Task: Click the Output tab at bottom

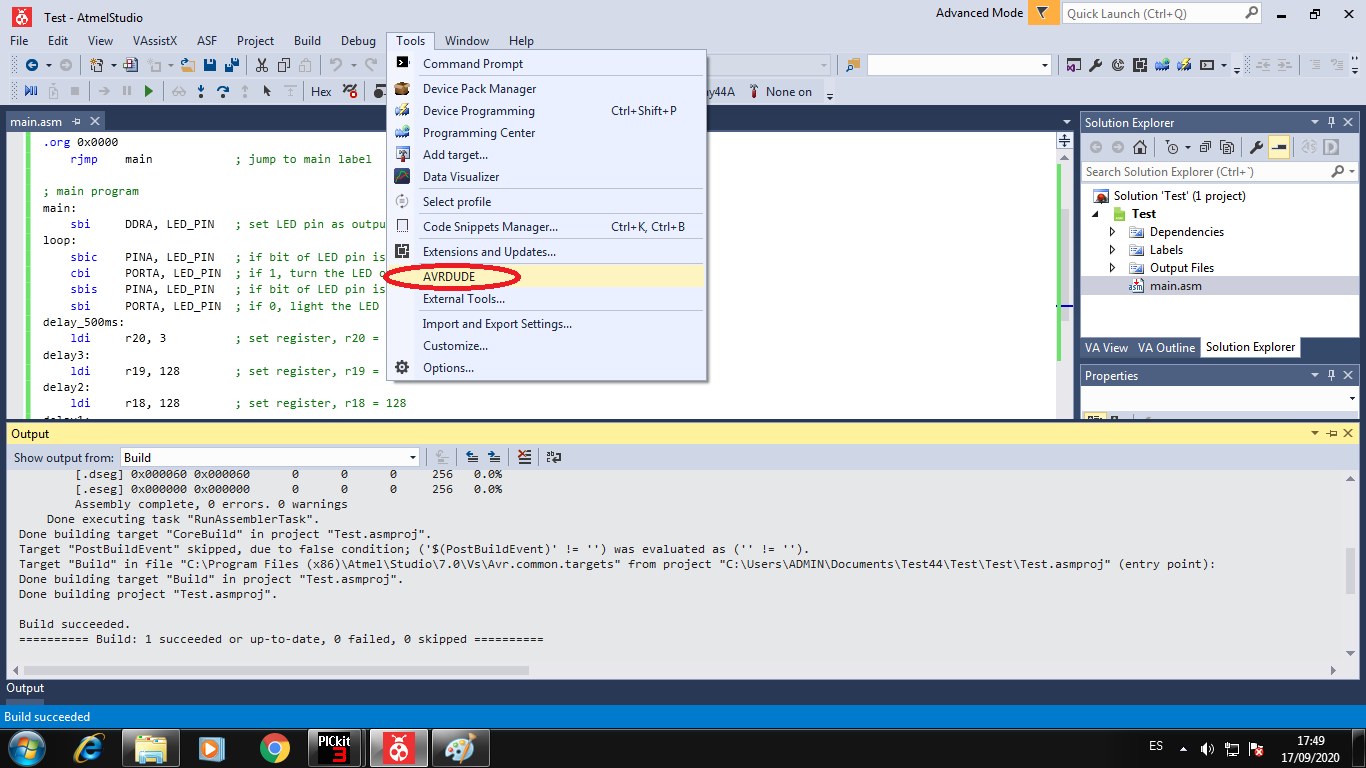Action: [x=26, y=688]
